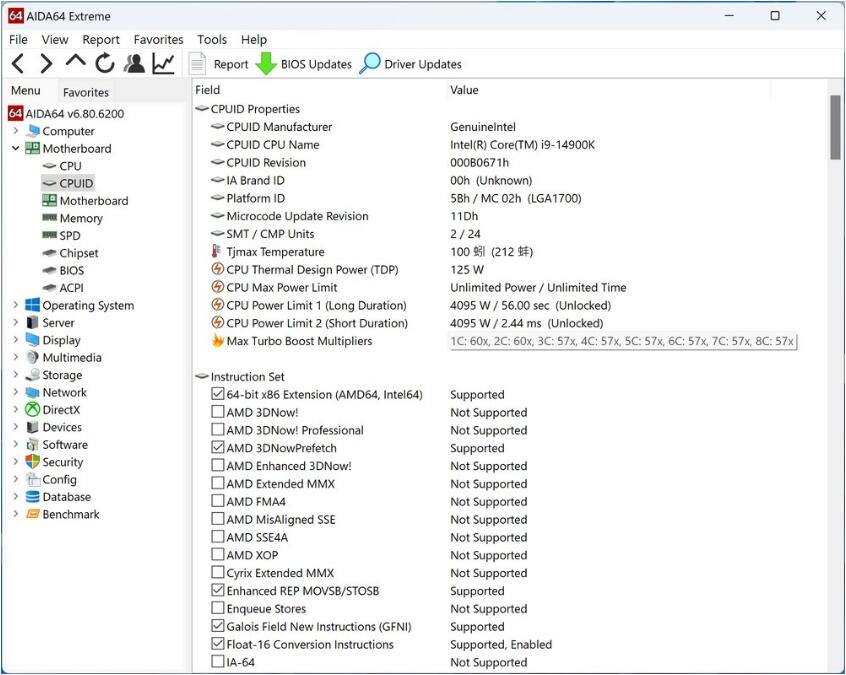Open the Tools menu
This screenshot has width=846, height=675.
coord(212,39)
